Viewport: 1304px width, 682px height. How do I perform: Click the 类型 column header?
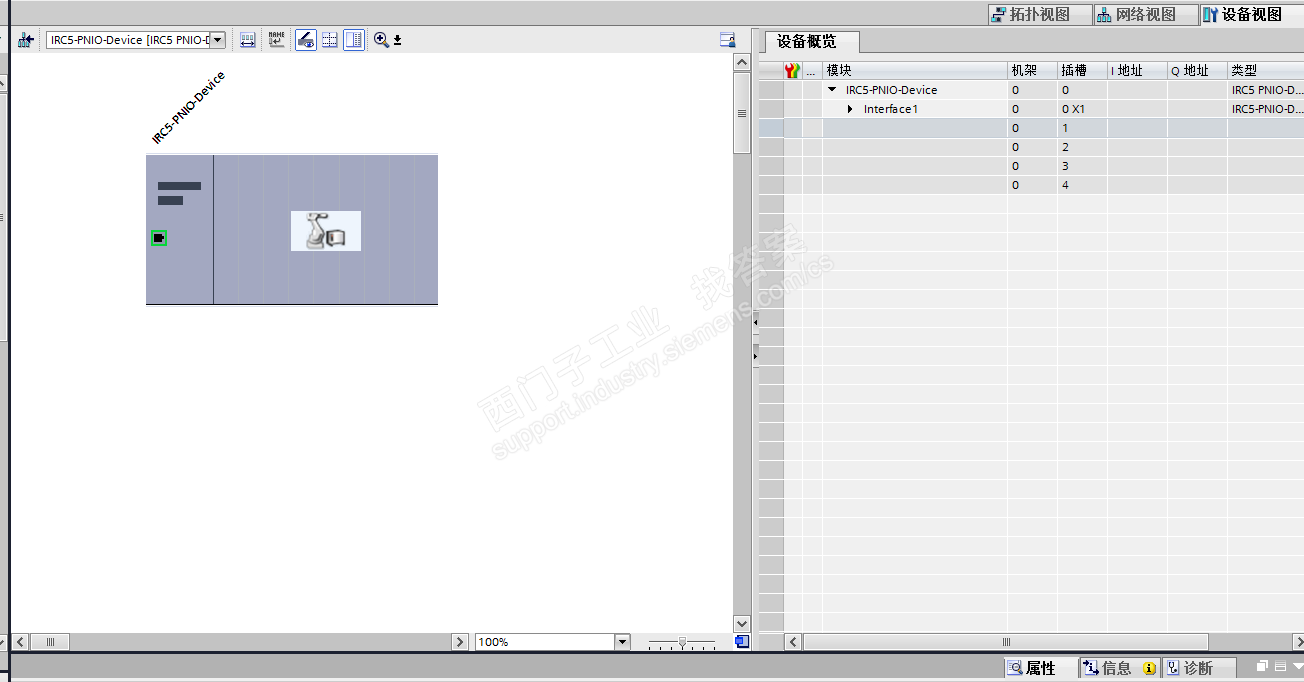[x=1265, y=71]
